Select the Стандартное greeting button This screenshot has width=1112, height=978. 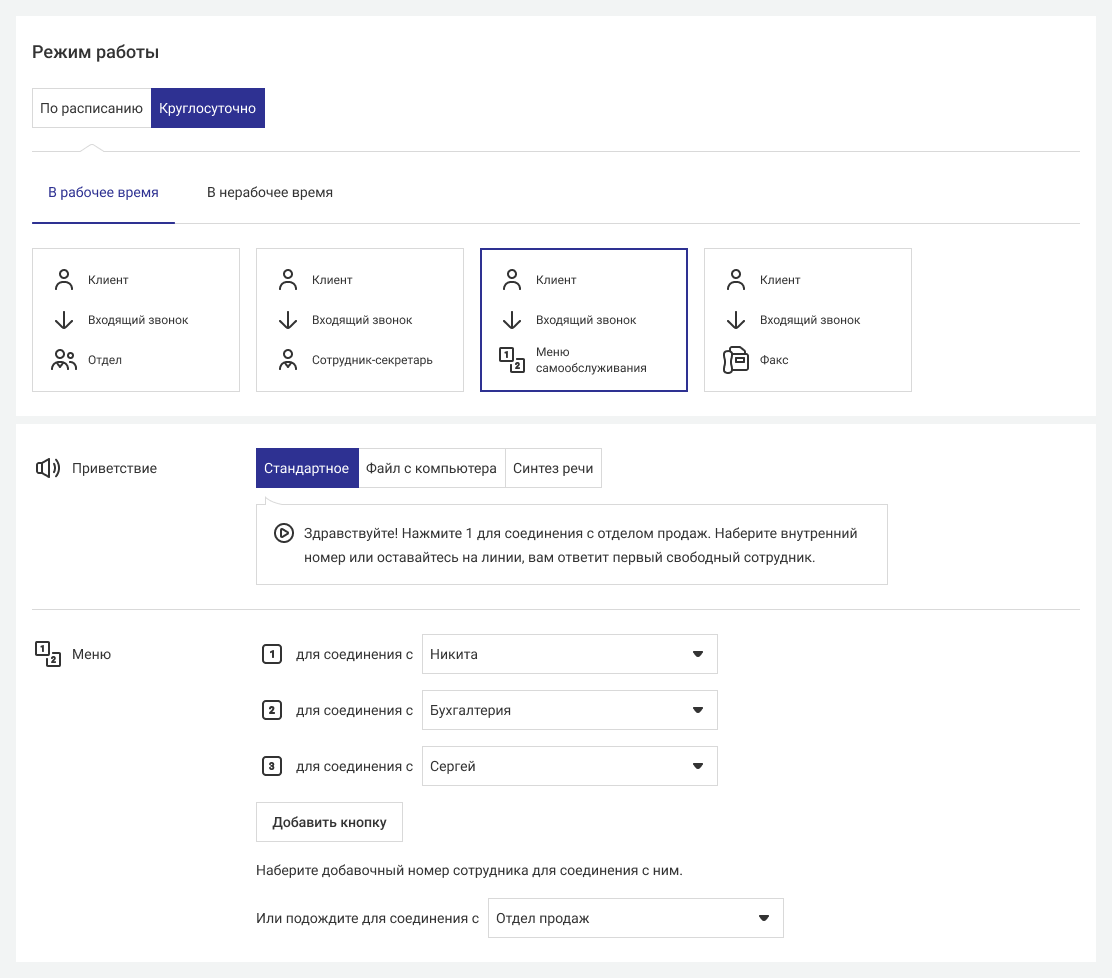tap(306, 468)
